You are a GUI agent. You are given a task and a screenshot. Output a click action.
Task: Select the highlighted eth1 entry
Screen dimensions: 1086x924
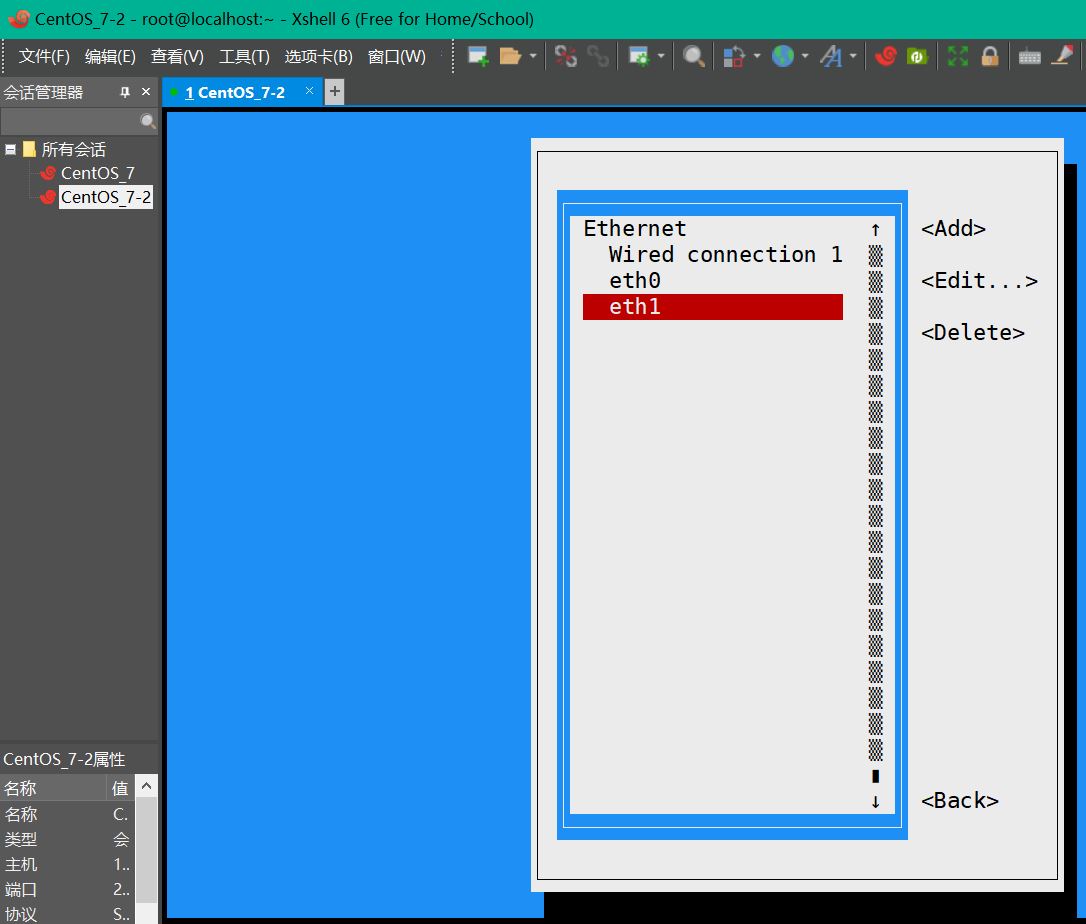[713, 307]
